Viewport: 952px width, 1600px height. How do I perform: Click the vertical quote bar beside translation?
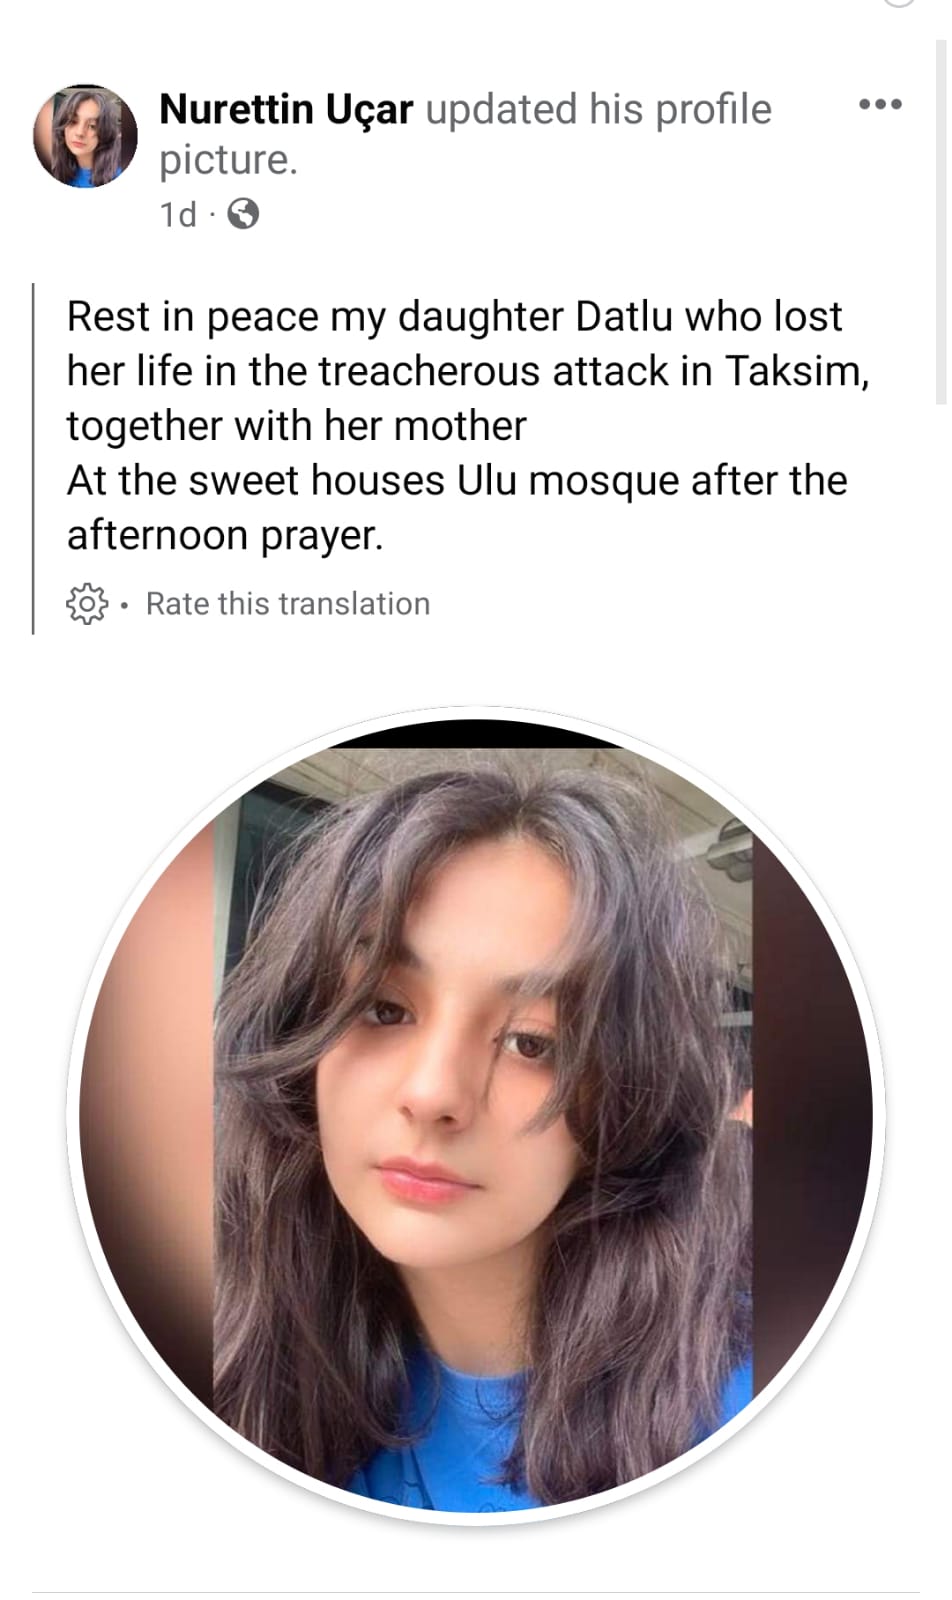(34, 459)
